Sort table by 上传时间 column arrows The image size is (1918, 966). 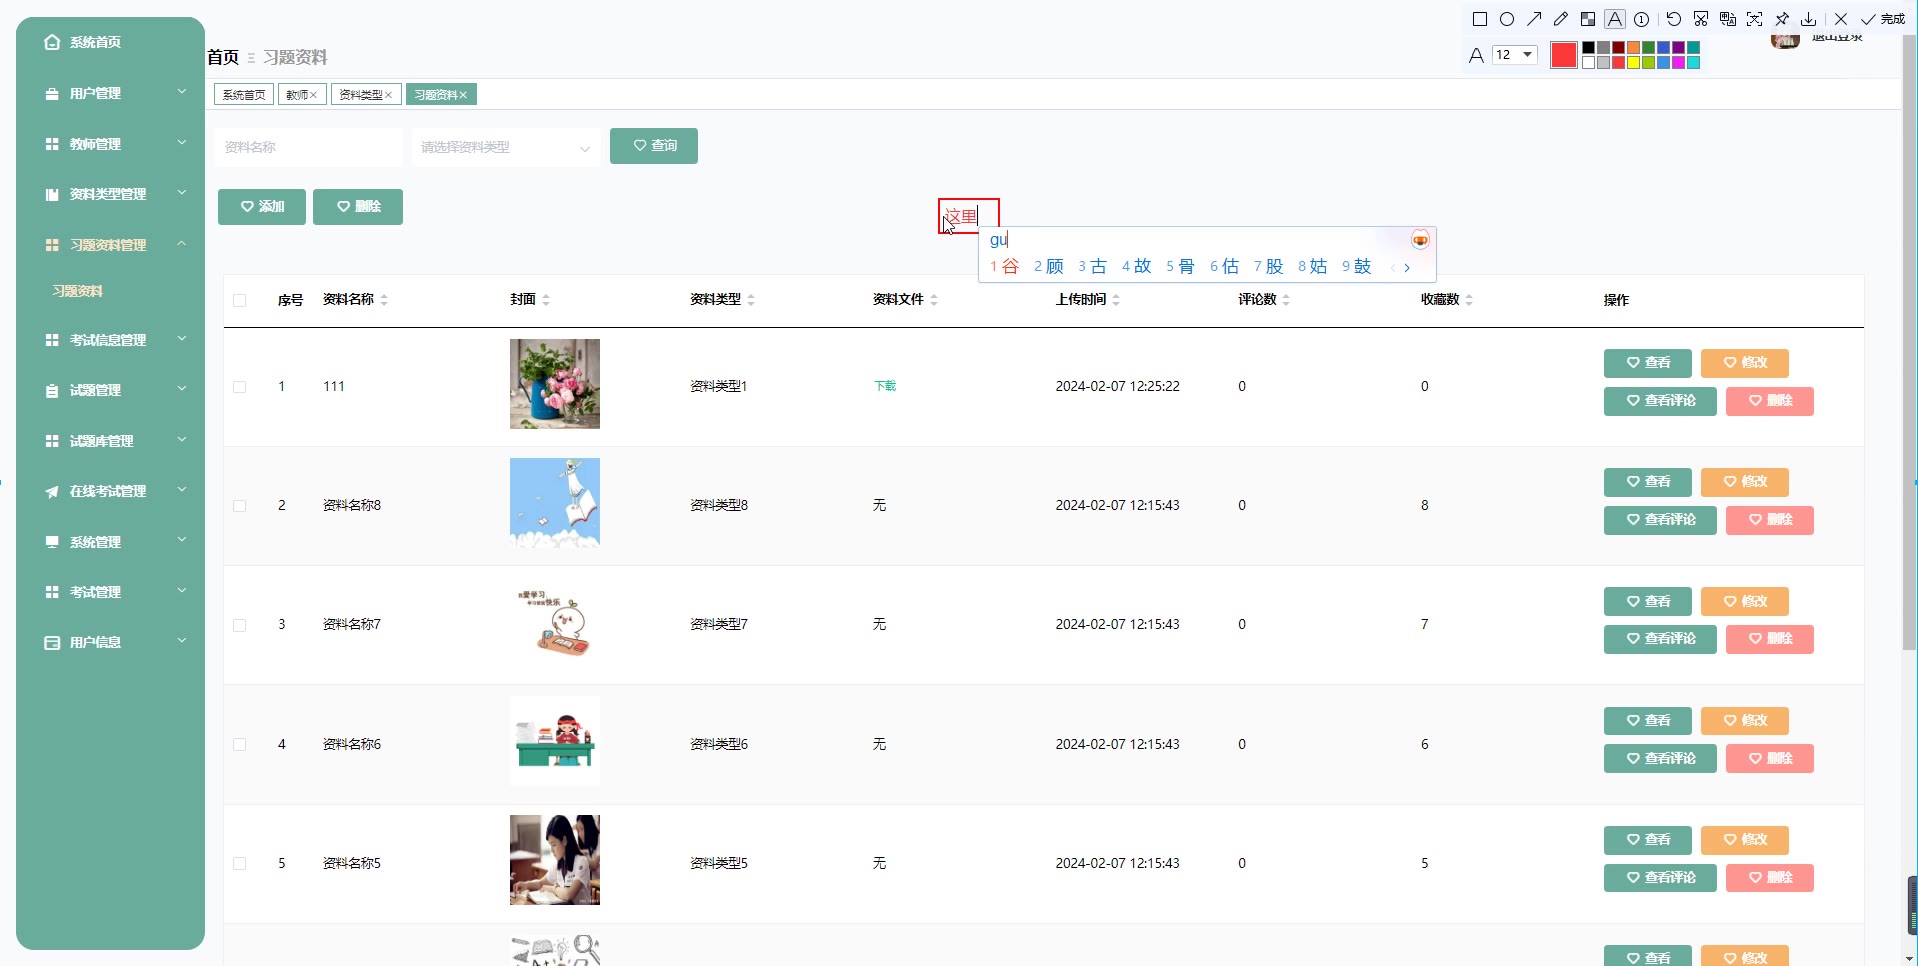(x=1116, y=300)
